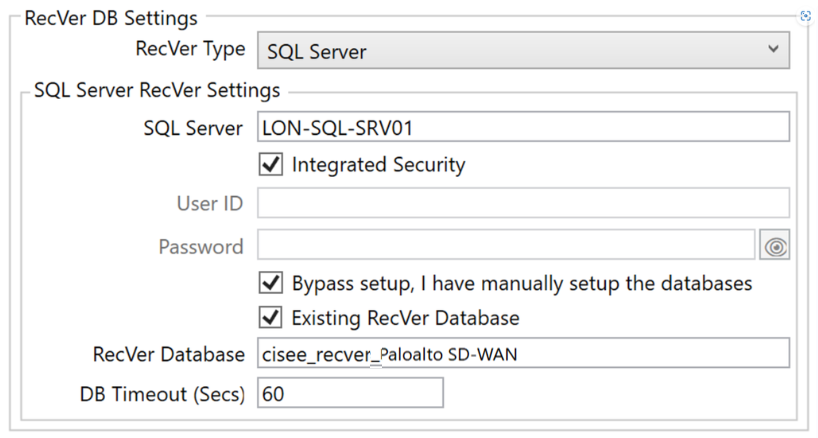This screenshot has height=438, width=818.
Task: Click the SQL Server RecVer Settings heading
Action: pos(157,90)
